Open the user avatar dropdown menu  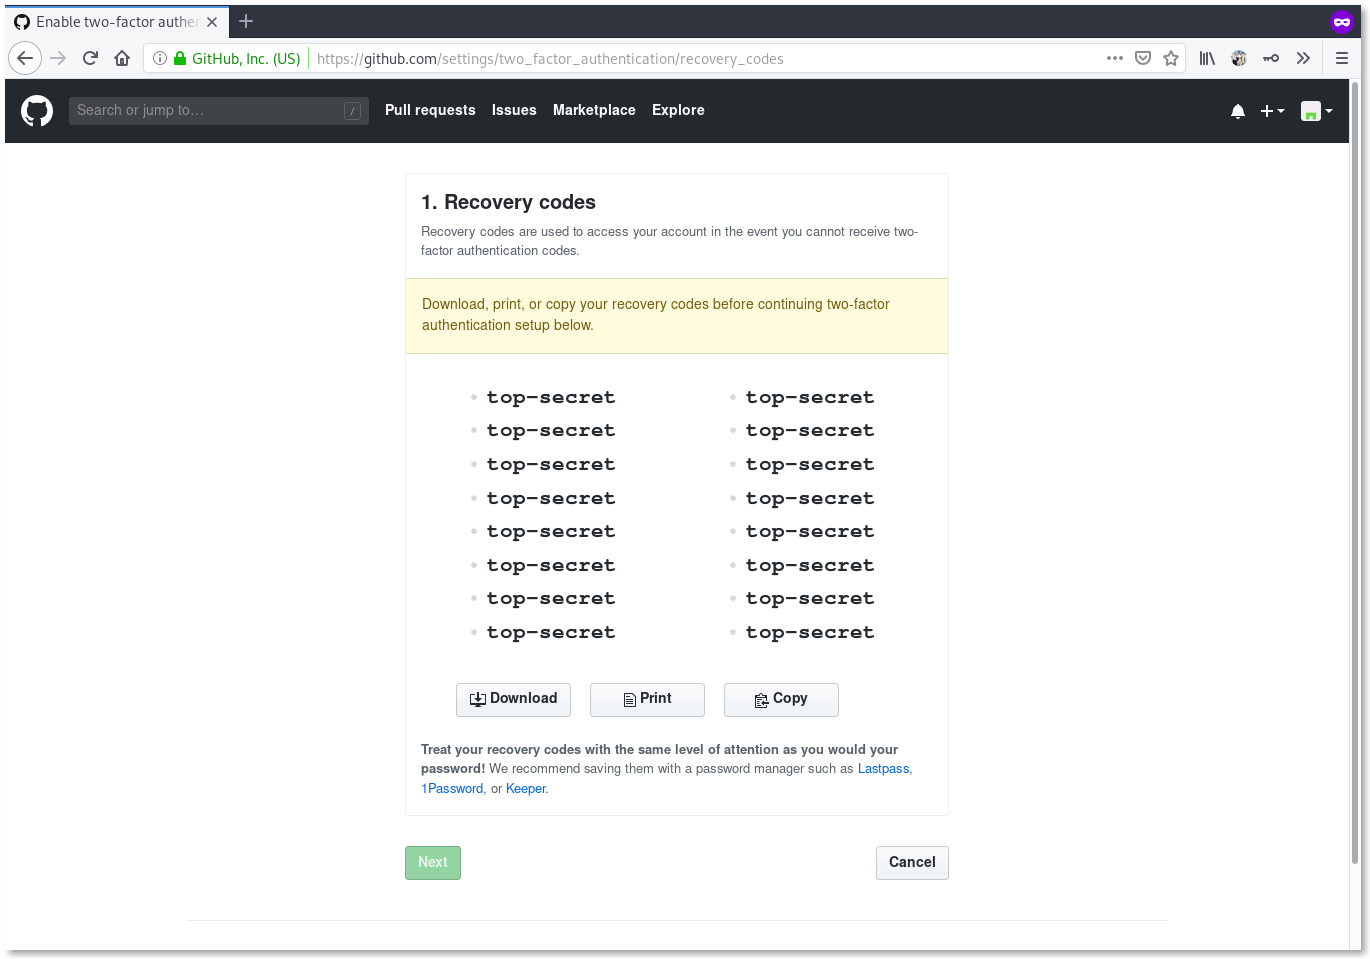[1316, 111]
